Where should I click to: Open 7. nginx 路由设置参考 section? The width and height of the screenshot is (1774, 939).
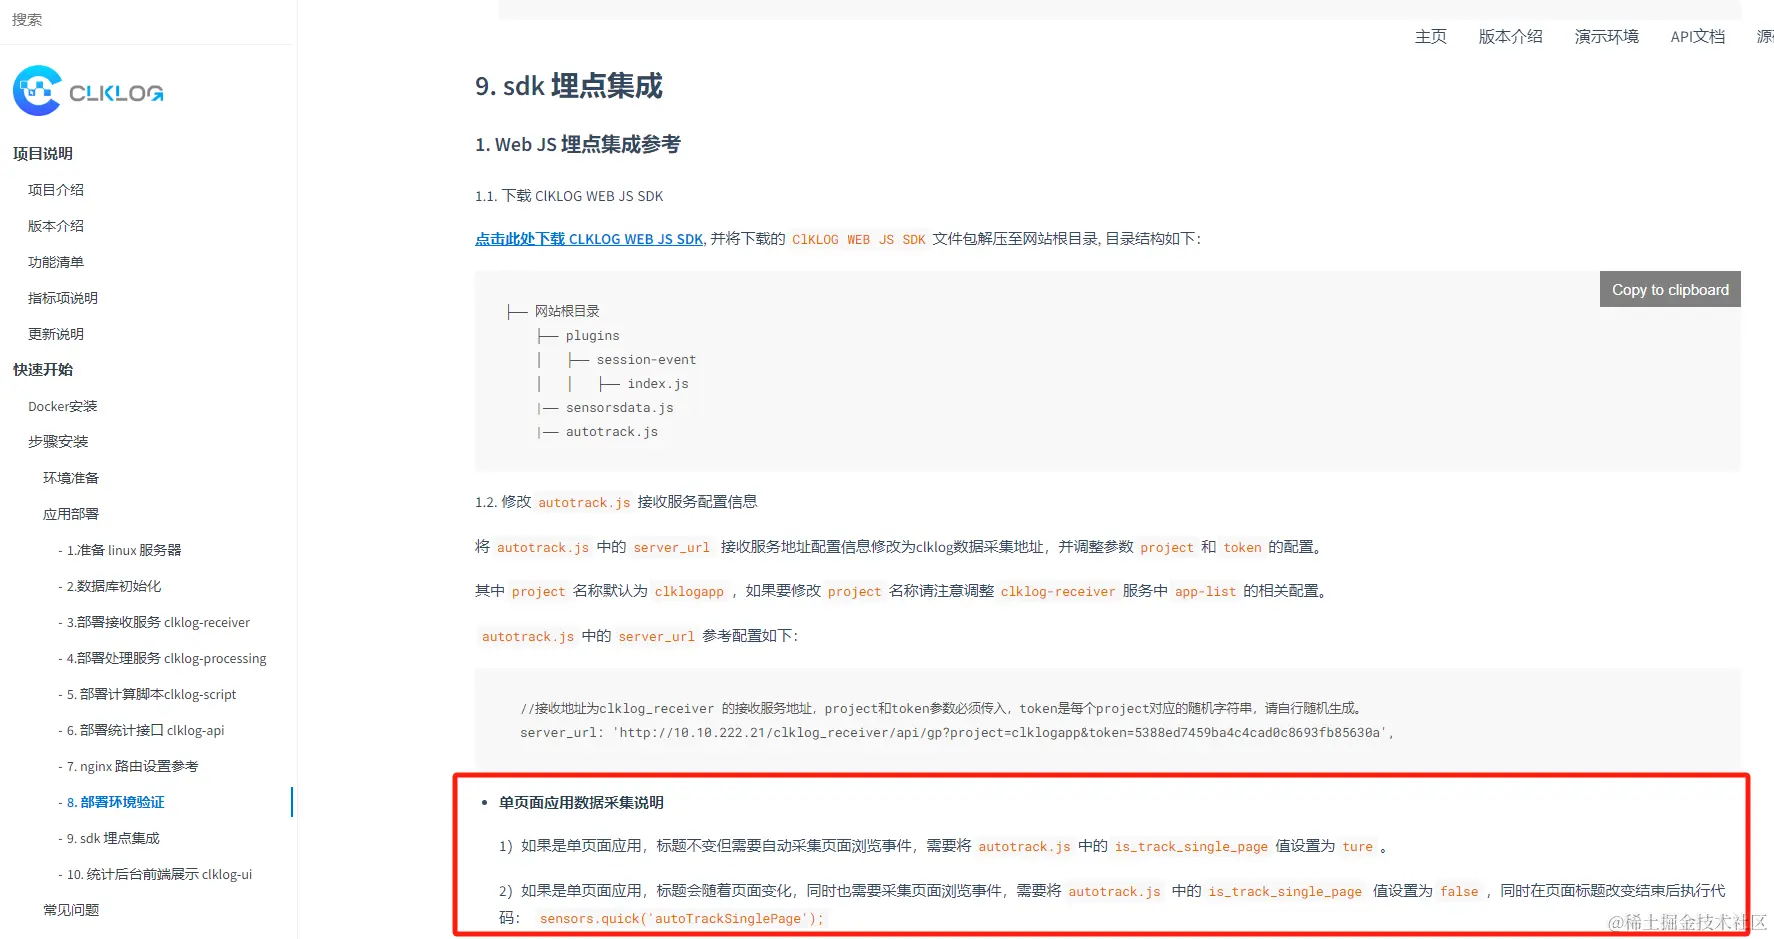coord(128,766)
